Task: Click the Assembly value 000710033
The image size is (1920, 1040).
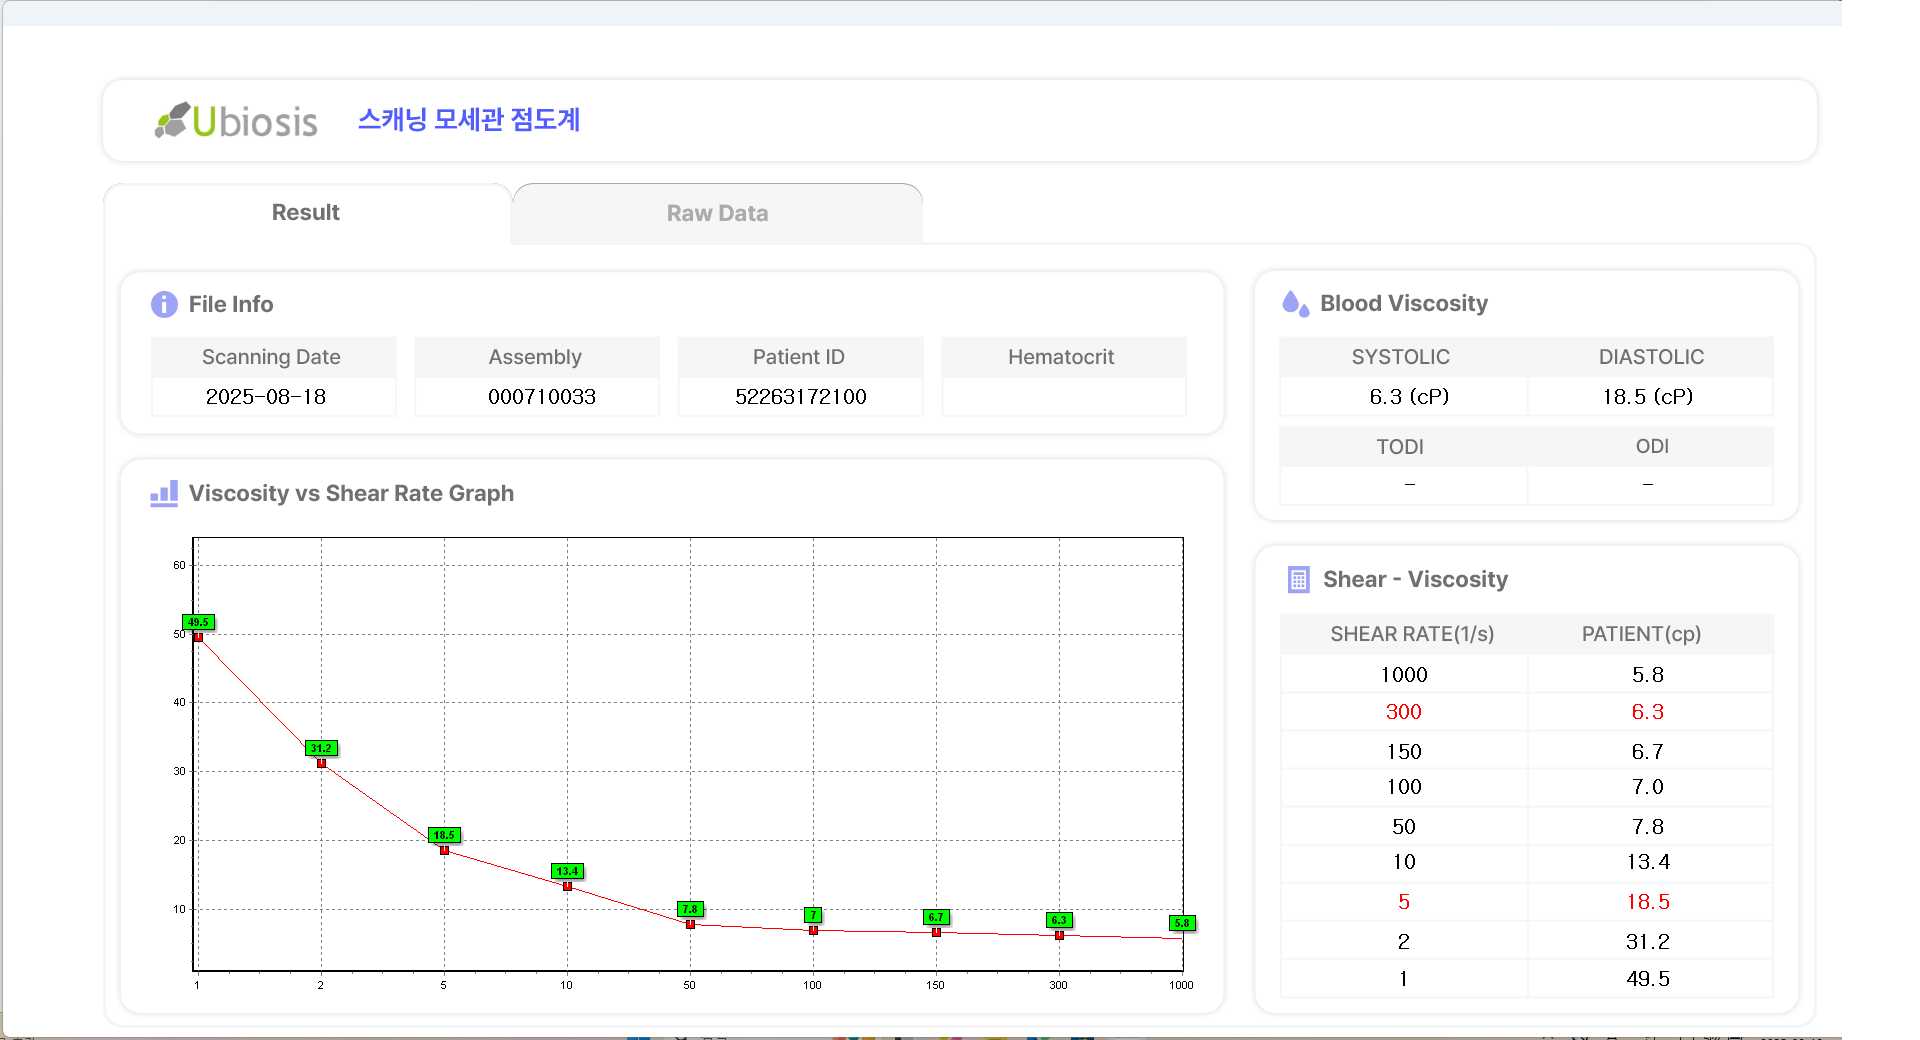Action: 541,397
